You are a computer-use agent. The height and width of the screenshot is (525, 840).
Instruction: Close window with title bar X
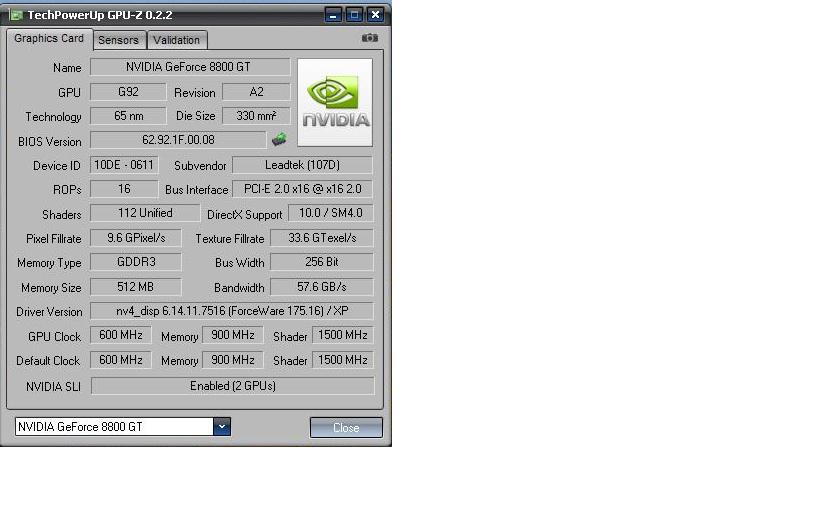tap(376, 15)
